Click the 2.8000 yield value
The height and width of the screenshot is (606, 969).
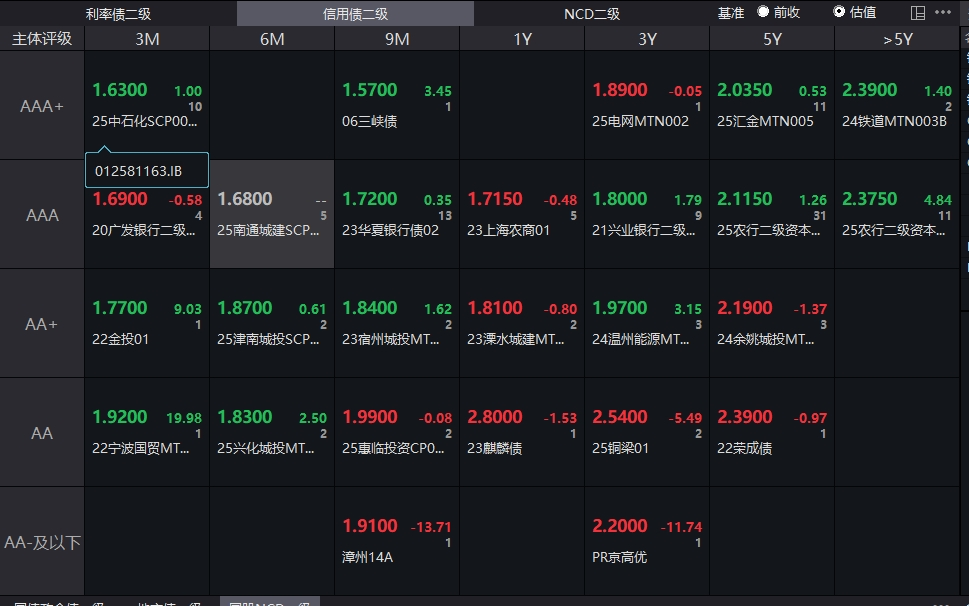tap(495, 417)
